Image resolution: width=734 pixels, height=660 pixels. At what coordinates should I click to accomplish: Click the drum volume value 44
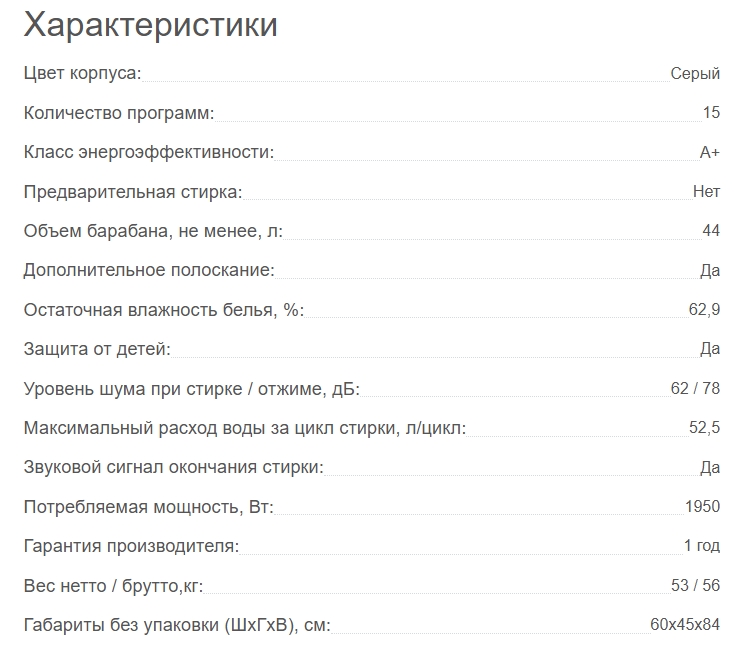[x=711, y=231]
